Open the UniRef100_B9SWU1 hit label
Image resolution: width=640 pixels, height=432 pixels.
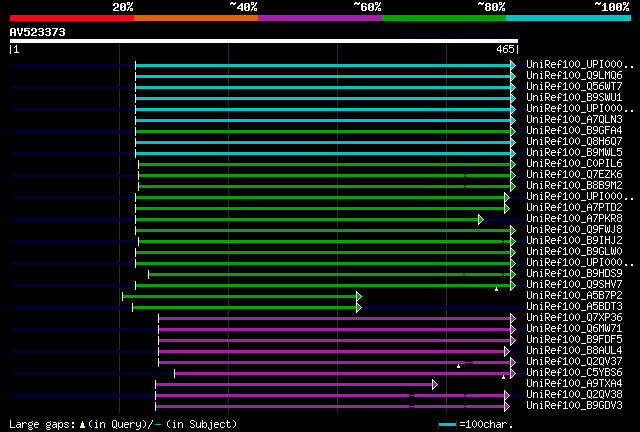pos(574,98)
